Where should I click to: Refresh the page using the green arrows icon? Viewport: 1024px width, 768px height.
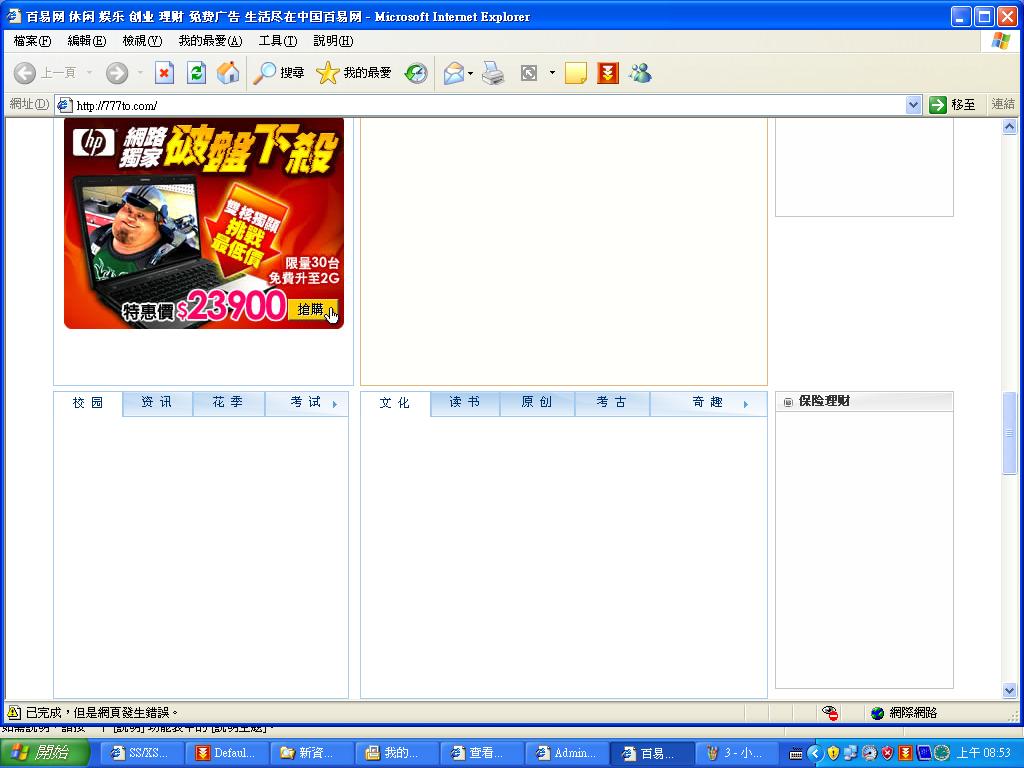tap(196, 72)
